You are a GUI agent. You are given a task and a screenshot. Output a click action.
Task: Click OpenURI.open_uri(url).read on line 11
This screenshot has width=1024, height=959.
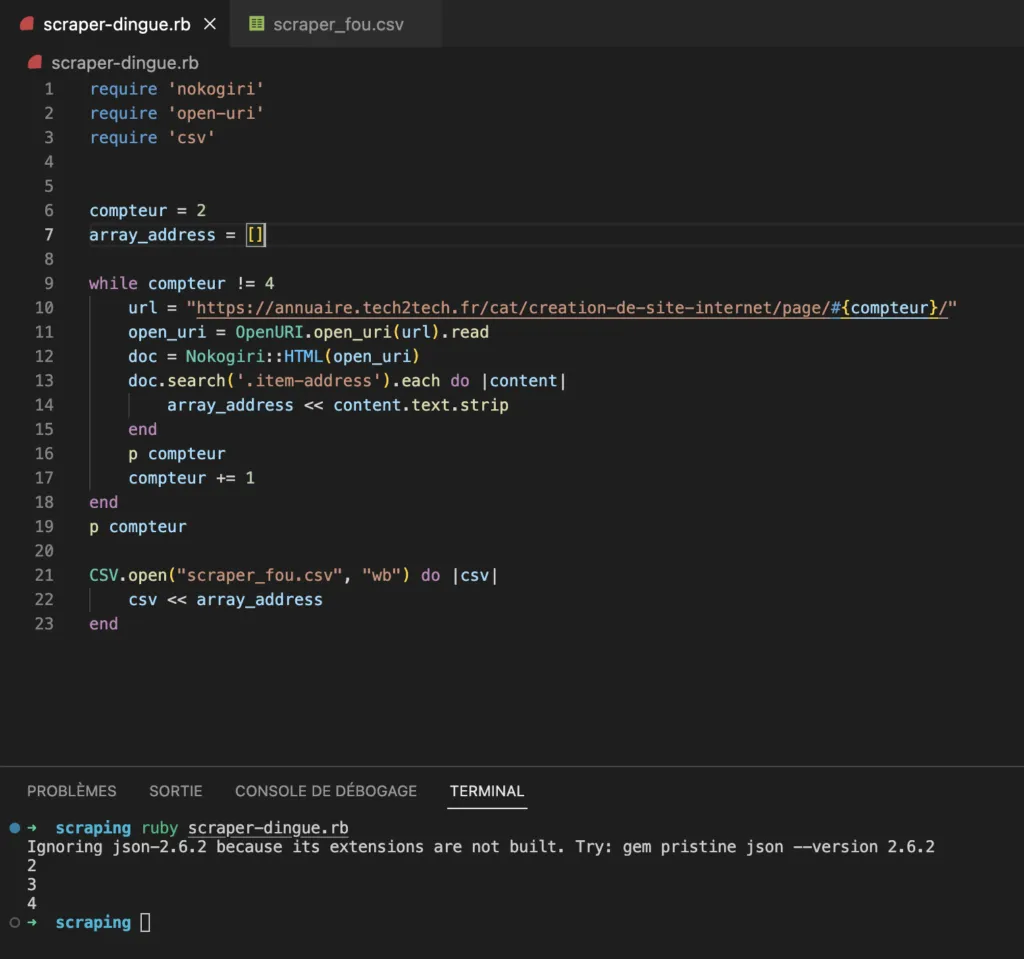pos(362,332)
